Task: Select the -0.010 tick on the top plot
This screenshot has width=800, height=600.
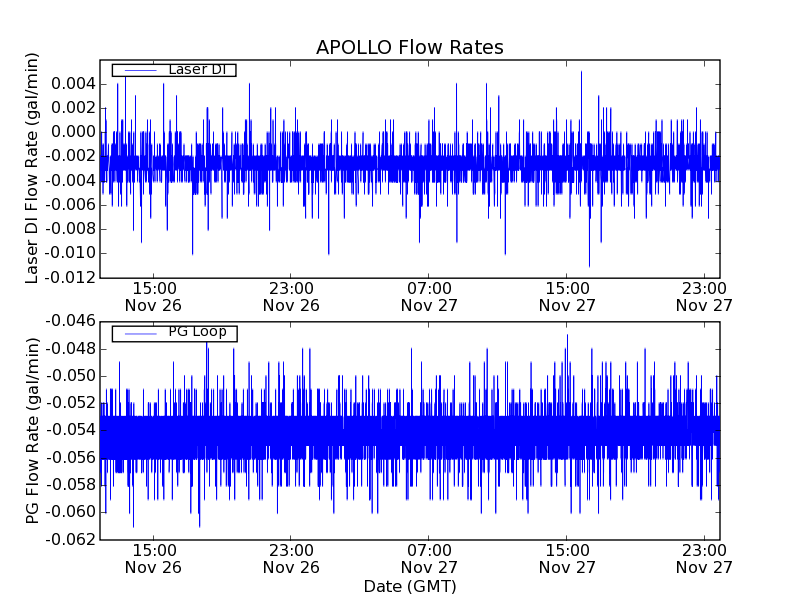Action: tap(70, 253)
